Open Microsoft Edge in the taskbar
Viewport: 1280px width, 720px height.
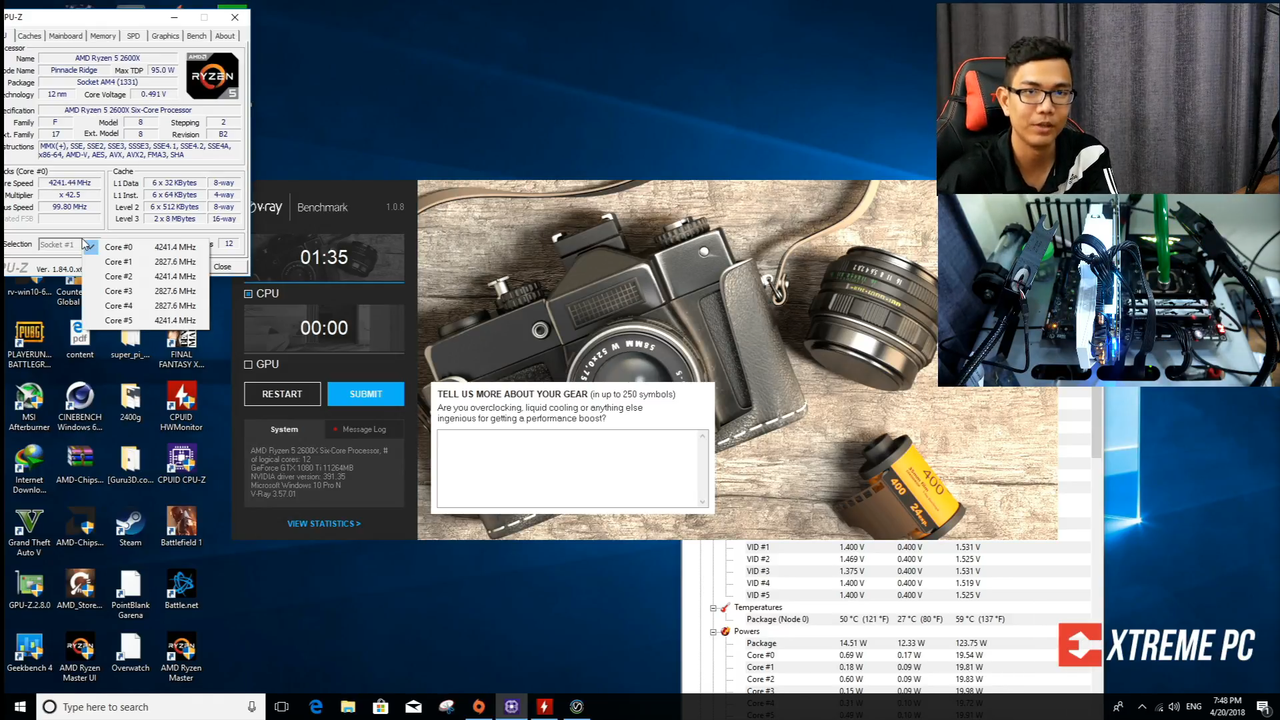pos(316,707)
